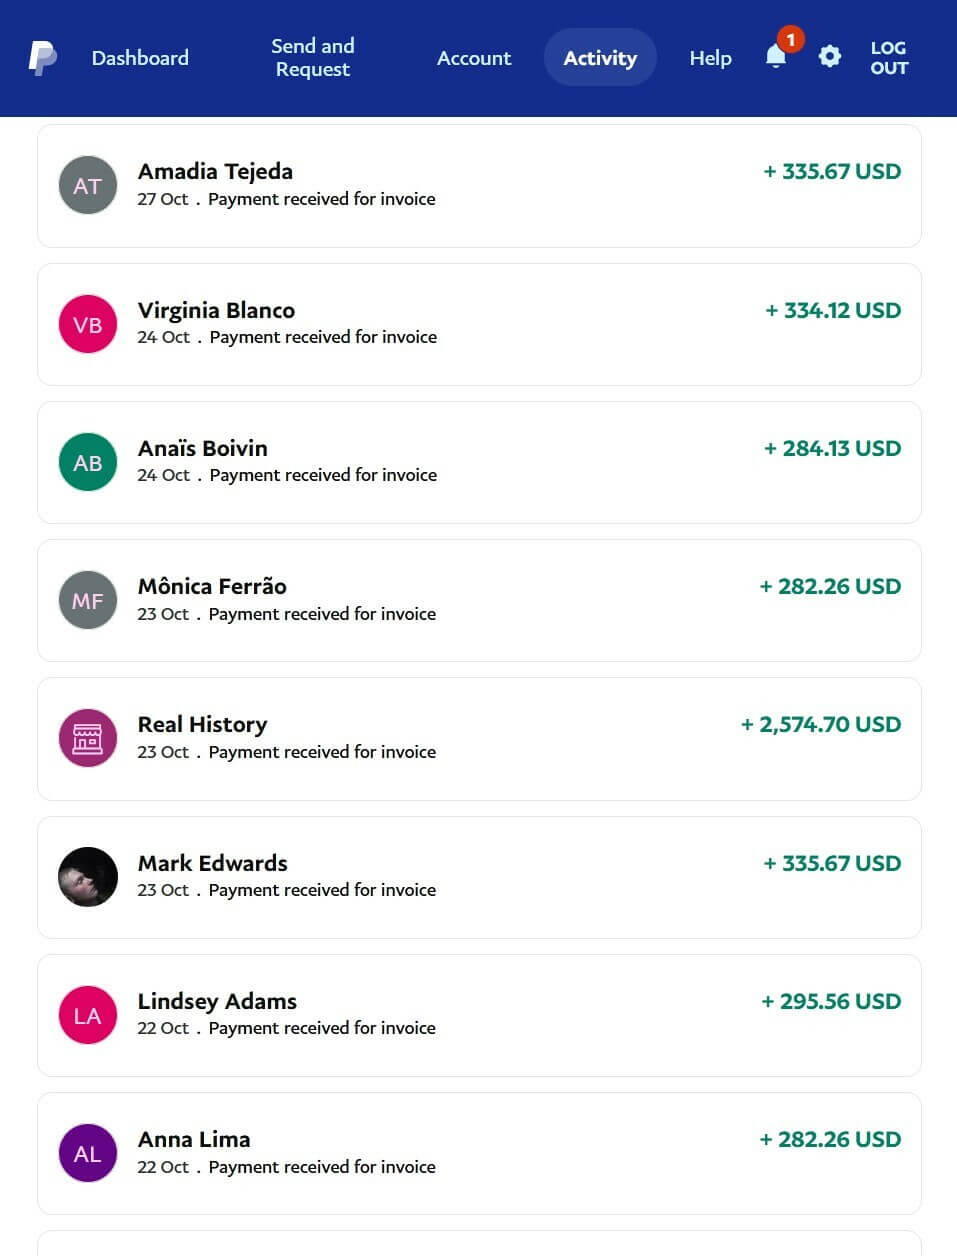Go to the Dashboard tab

click(x=140, y=58)
